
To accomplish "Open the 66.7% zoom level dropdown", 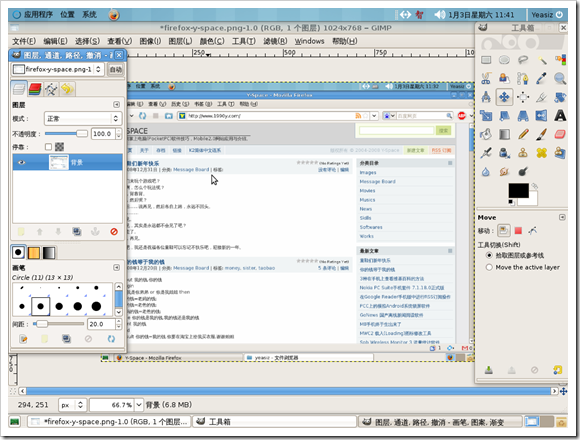I will coord(139,405).
